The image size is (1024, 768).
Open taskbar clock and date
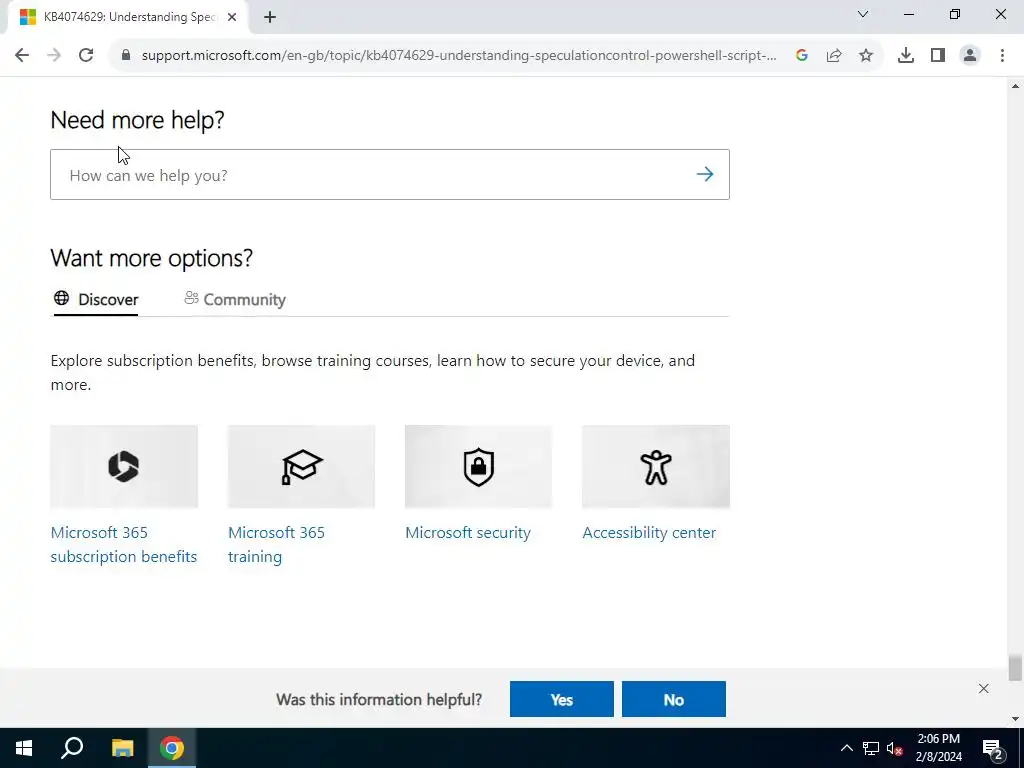point(938,748)
